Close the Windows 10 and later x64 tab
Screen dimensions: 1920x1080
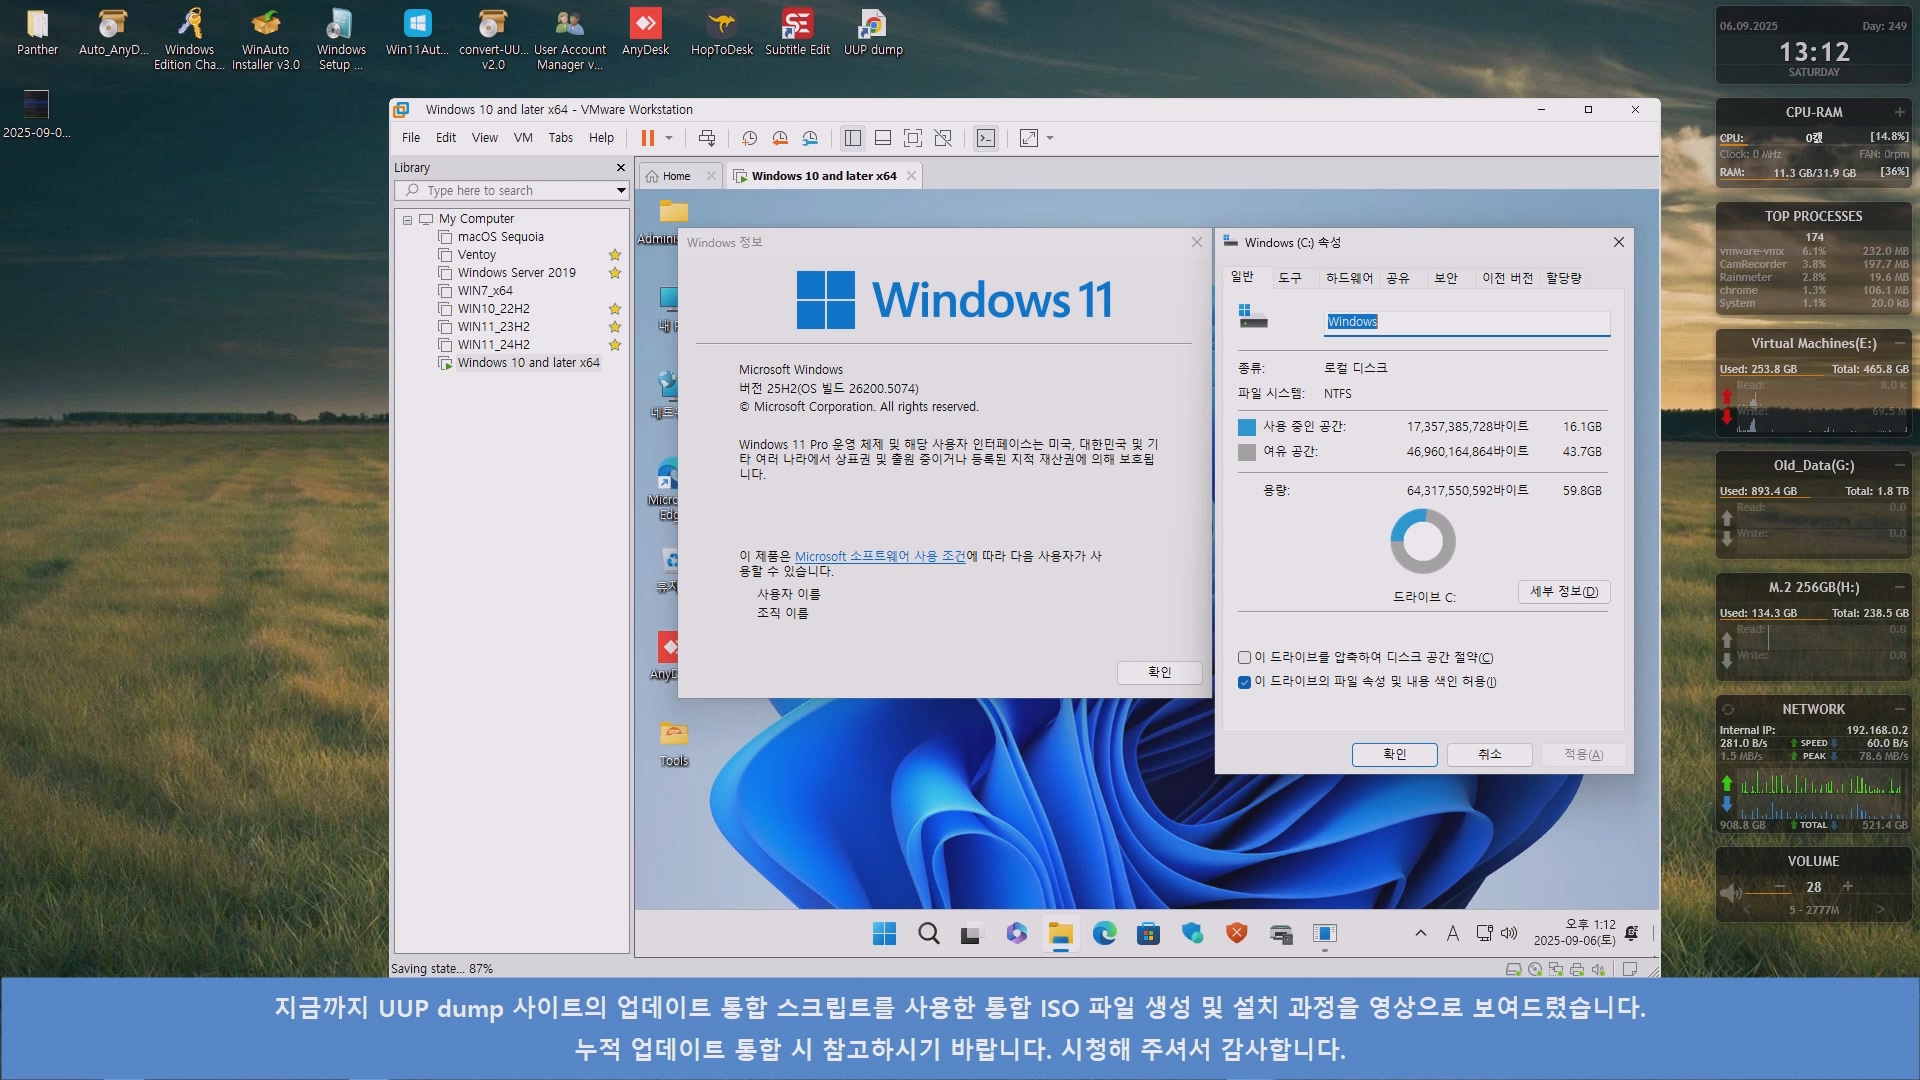[x=911, y=176]
